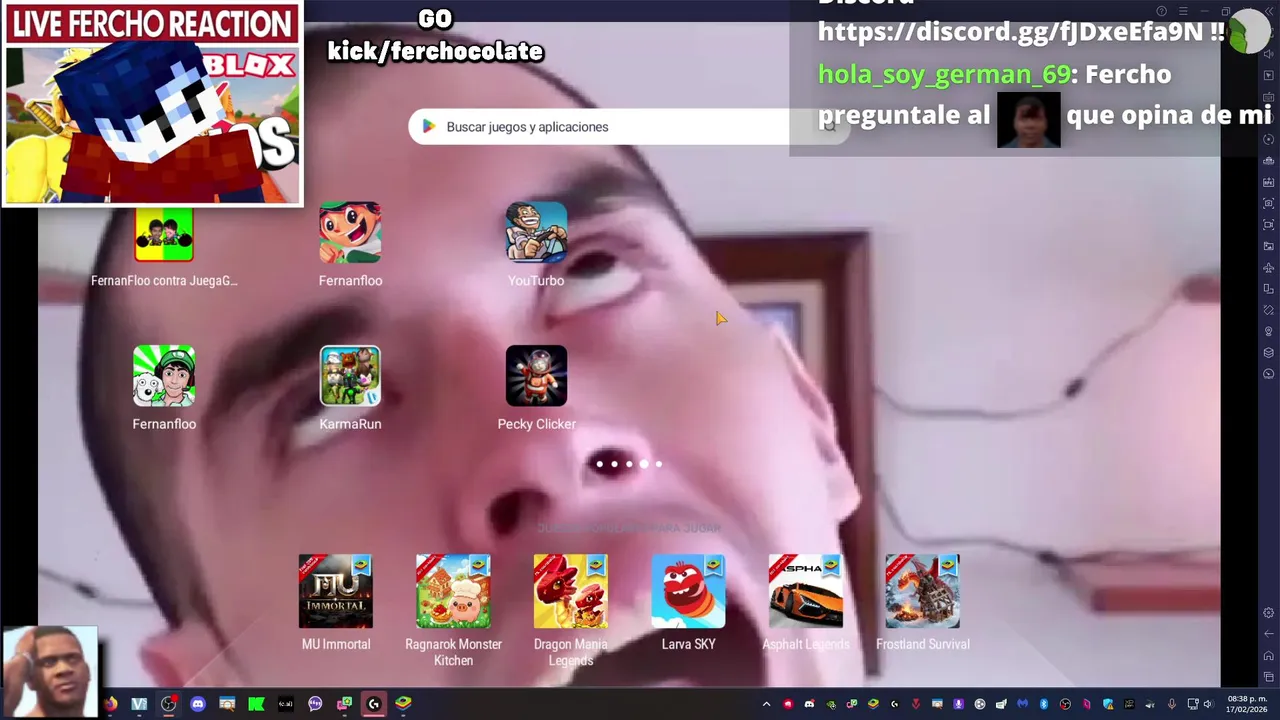Click the circular sync icon in sidebar
The image size is (1280, 720).
pyautogui.click(x=1268, y=138)
